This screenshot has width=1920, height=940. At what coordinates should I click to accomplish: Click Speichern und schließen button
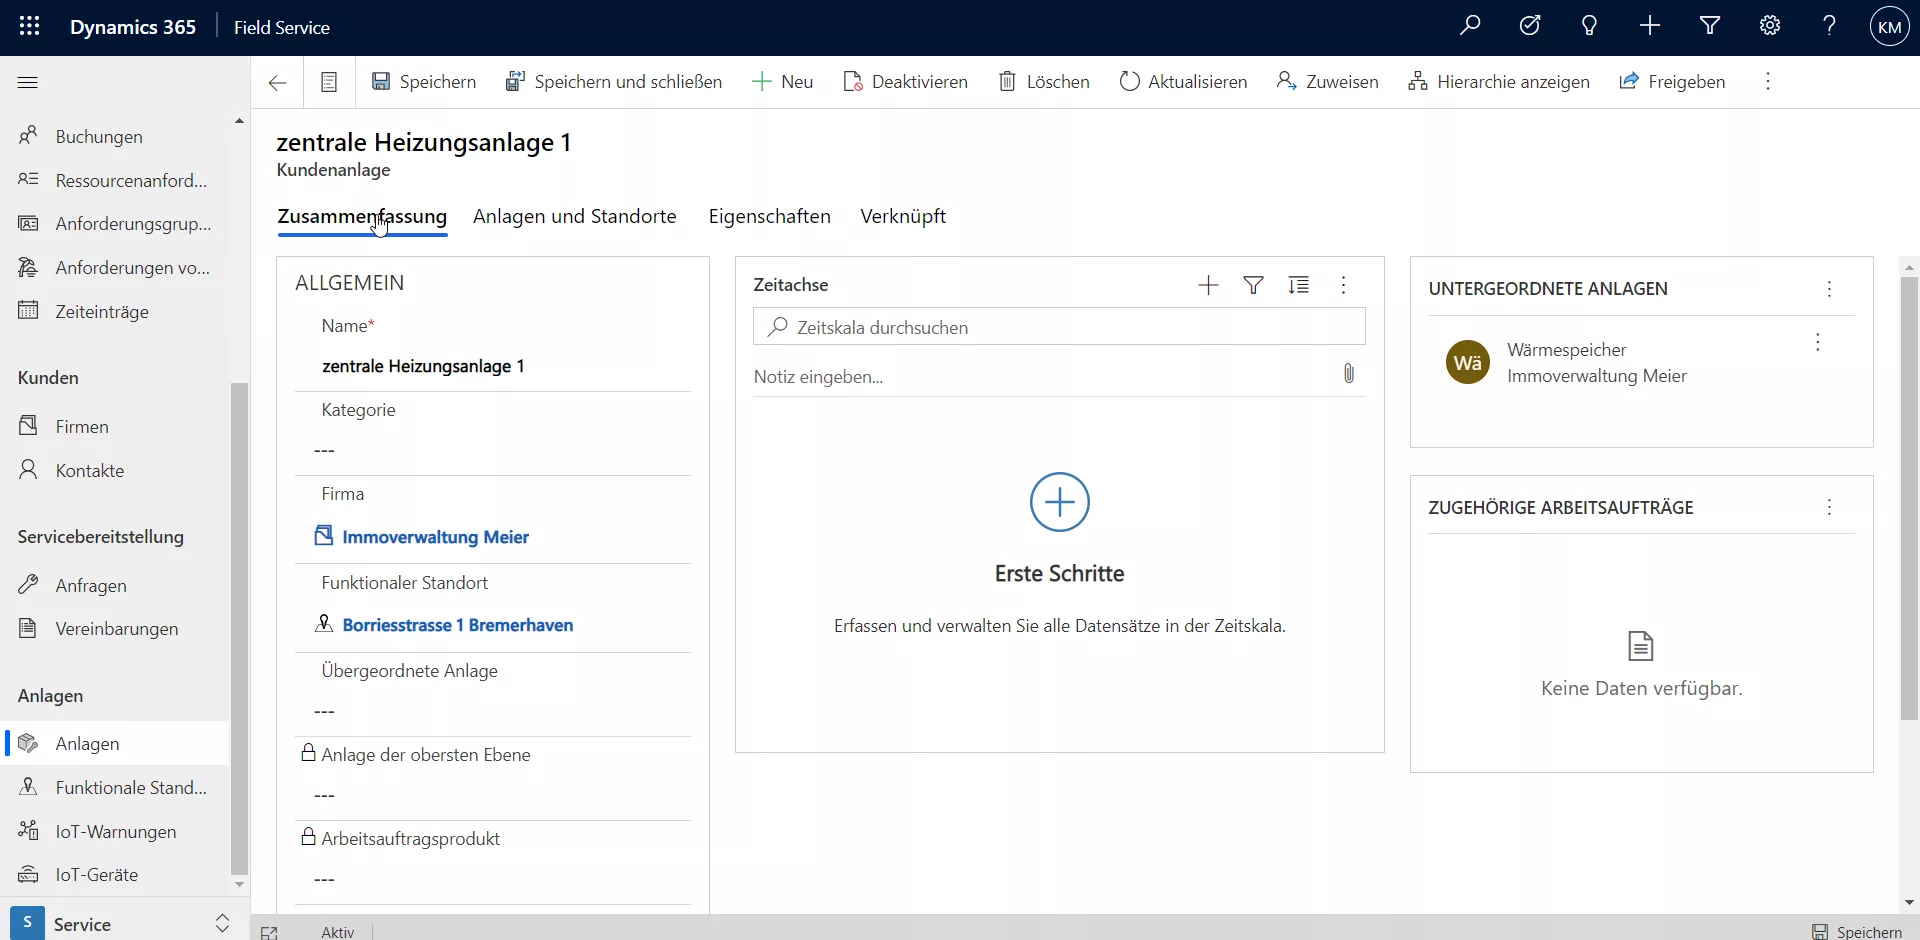click(614, 82)
